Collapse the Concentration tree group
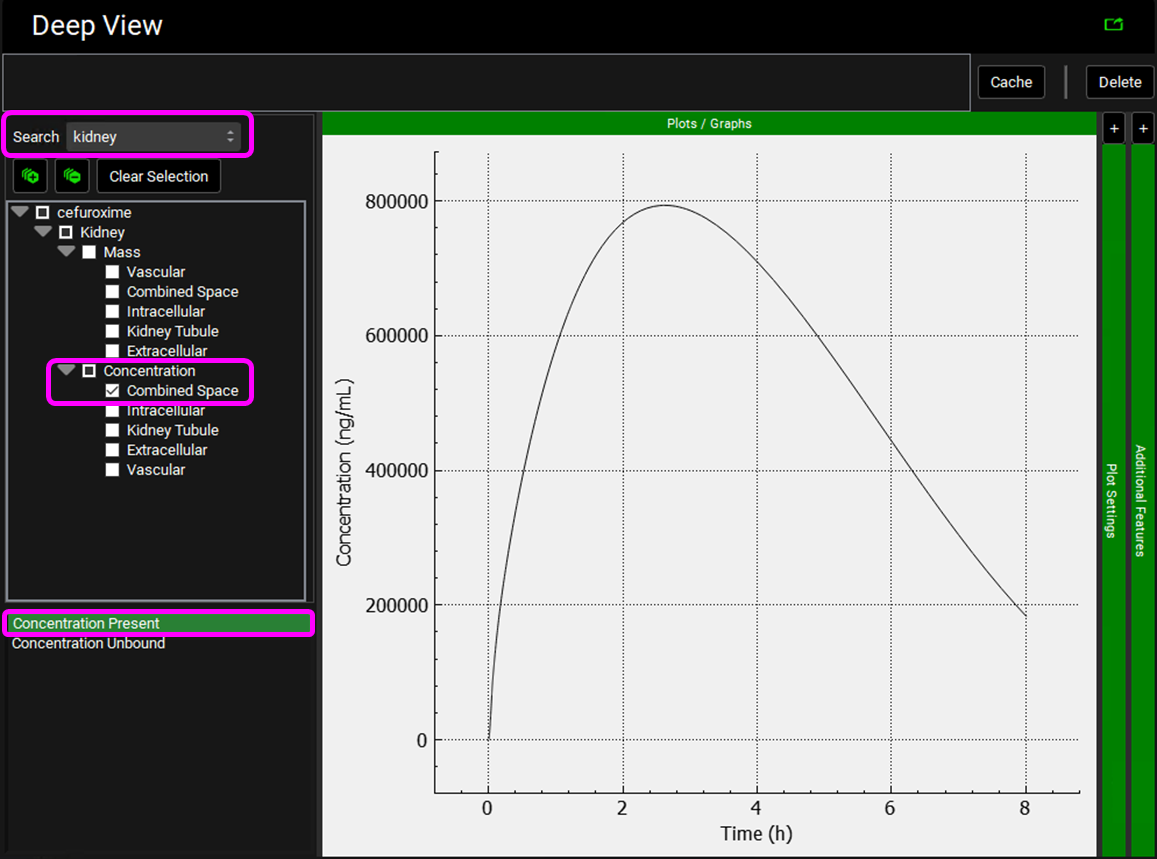The height and width of the screenshot is (859, 1157). [66, 371]
